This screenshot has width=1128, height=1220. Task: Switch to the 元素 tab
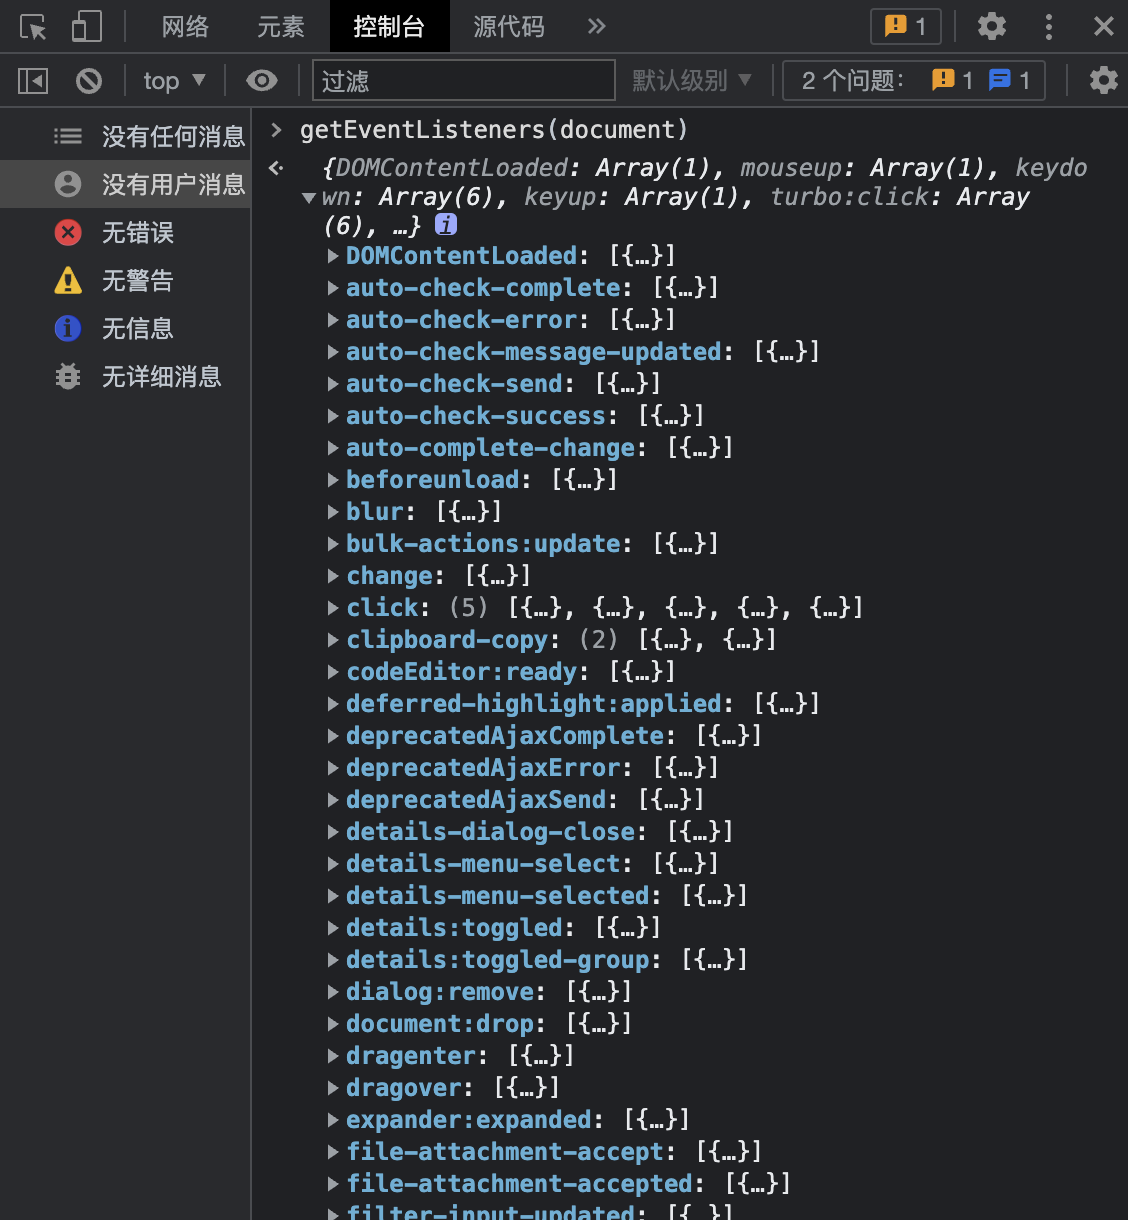(x=281, y=26)
